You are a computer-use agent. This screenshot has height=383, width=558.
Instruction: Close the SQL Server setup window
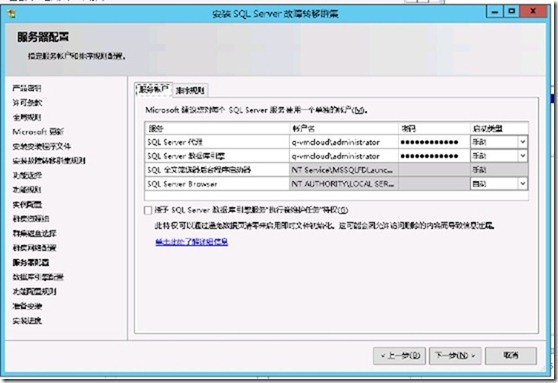(x=533, y=12)
